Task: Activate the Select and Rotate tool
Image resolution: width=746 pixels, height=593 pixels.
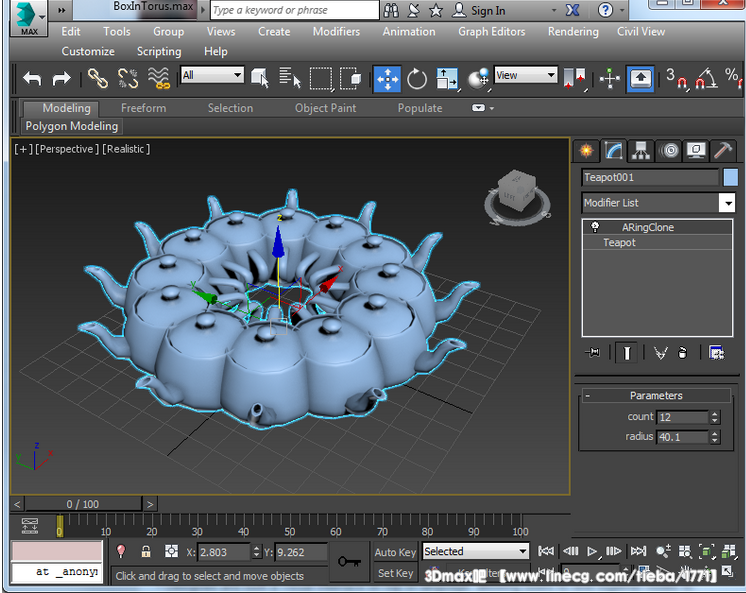Action: pos(417,79)
